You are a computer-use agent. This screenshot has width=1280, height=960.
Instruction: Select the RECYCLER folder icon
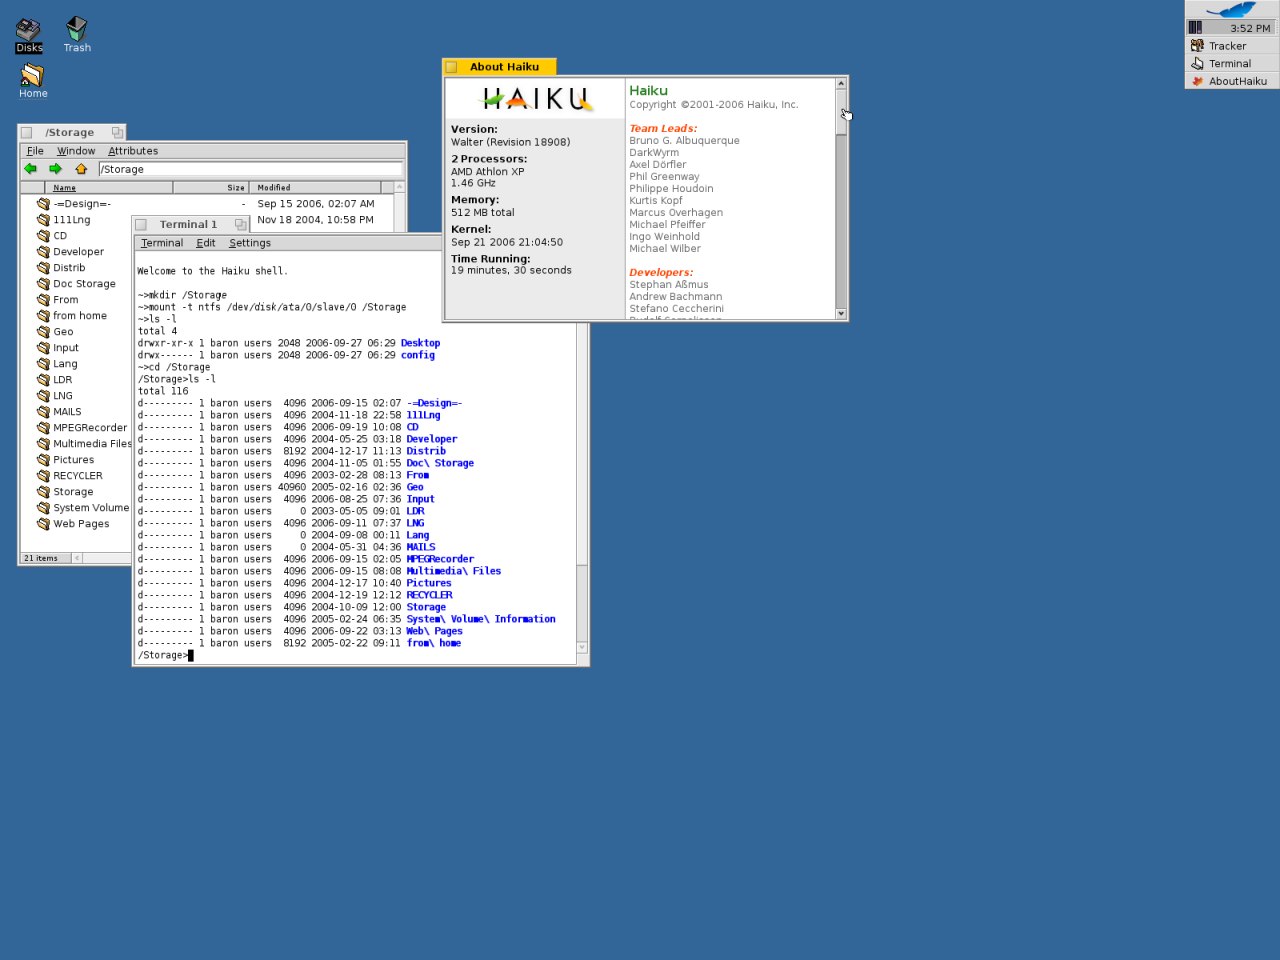click(x=43, y=476)
